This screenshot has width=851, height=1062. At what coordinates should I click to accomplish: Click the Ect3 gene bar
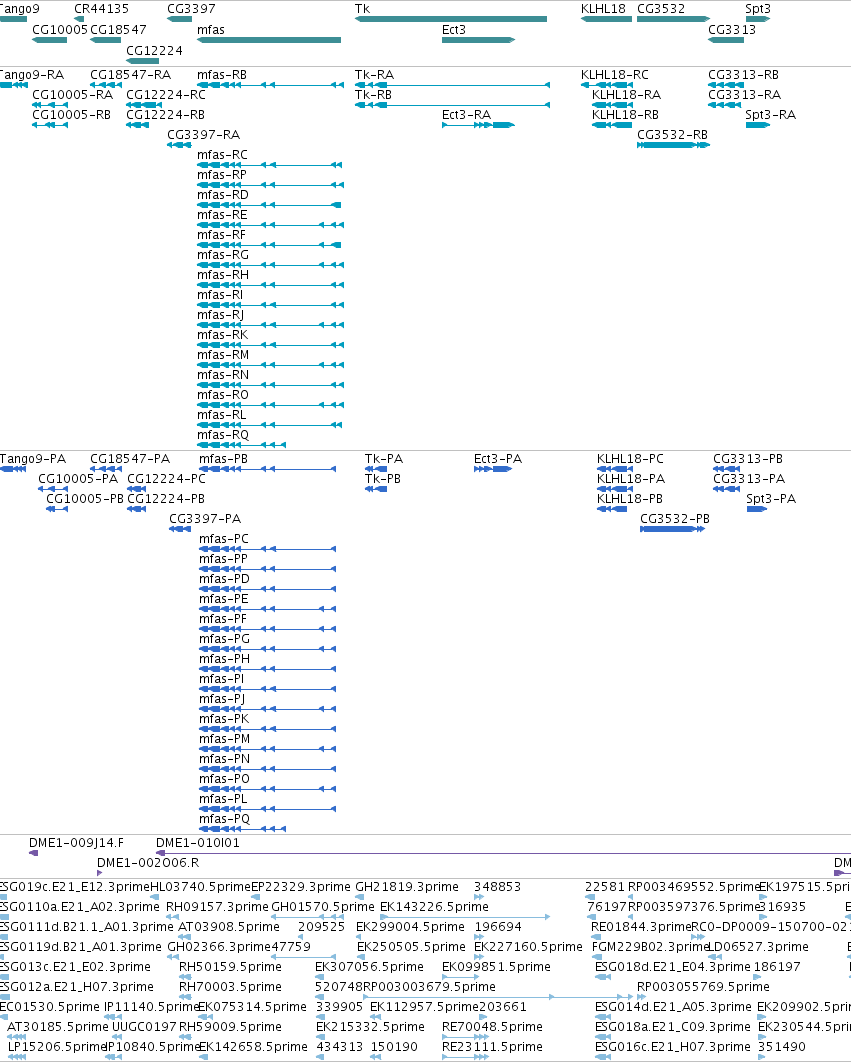point(478,40)
